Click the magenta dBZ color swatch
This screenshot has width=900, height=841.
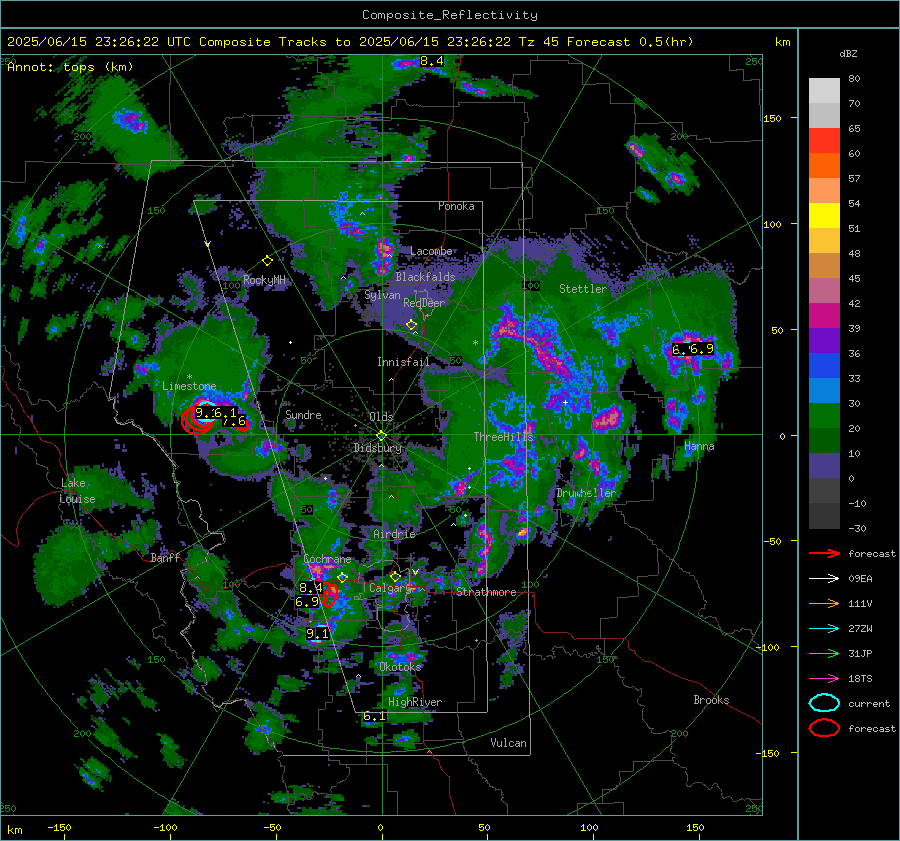point(824,315)
